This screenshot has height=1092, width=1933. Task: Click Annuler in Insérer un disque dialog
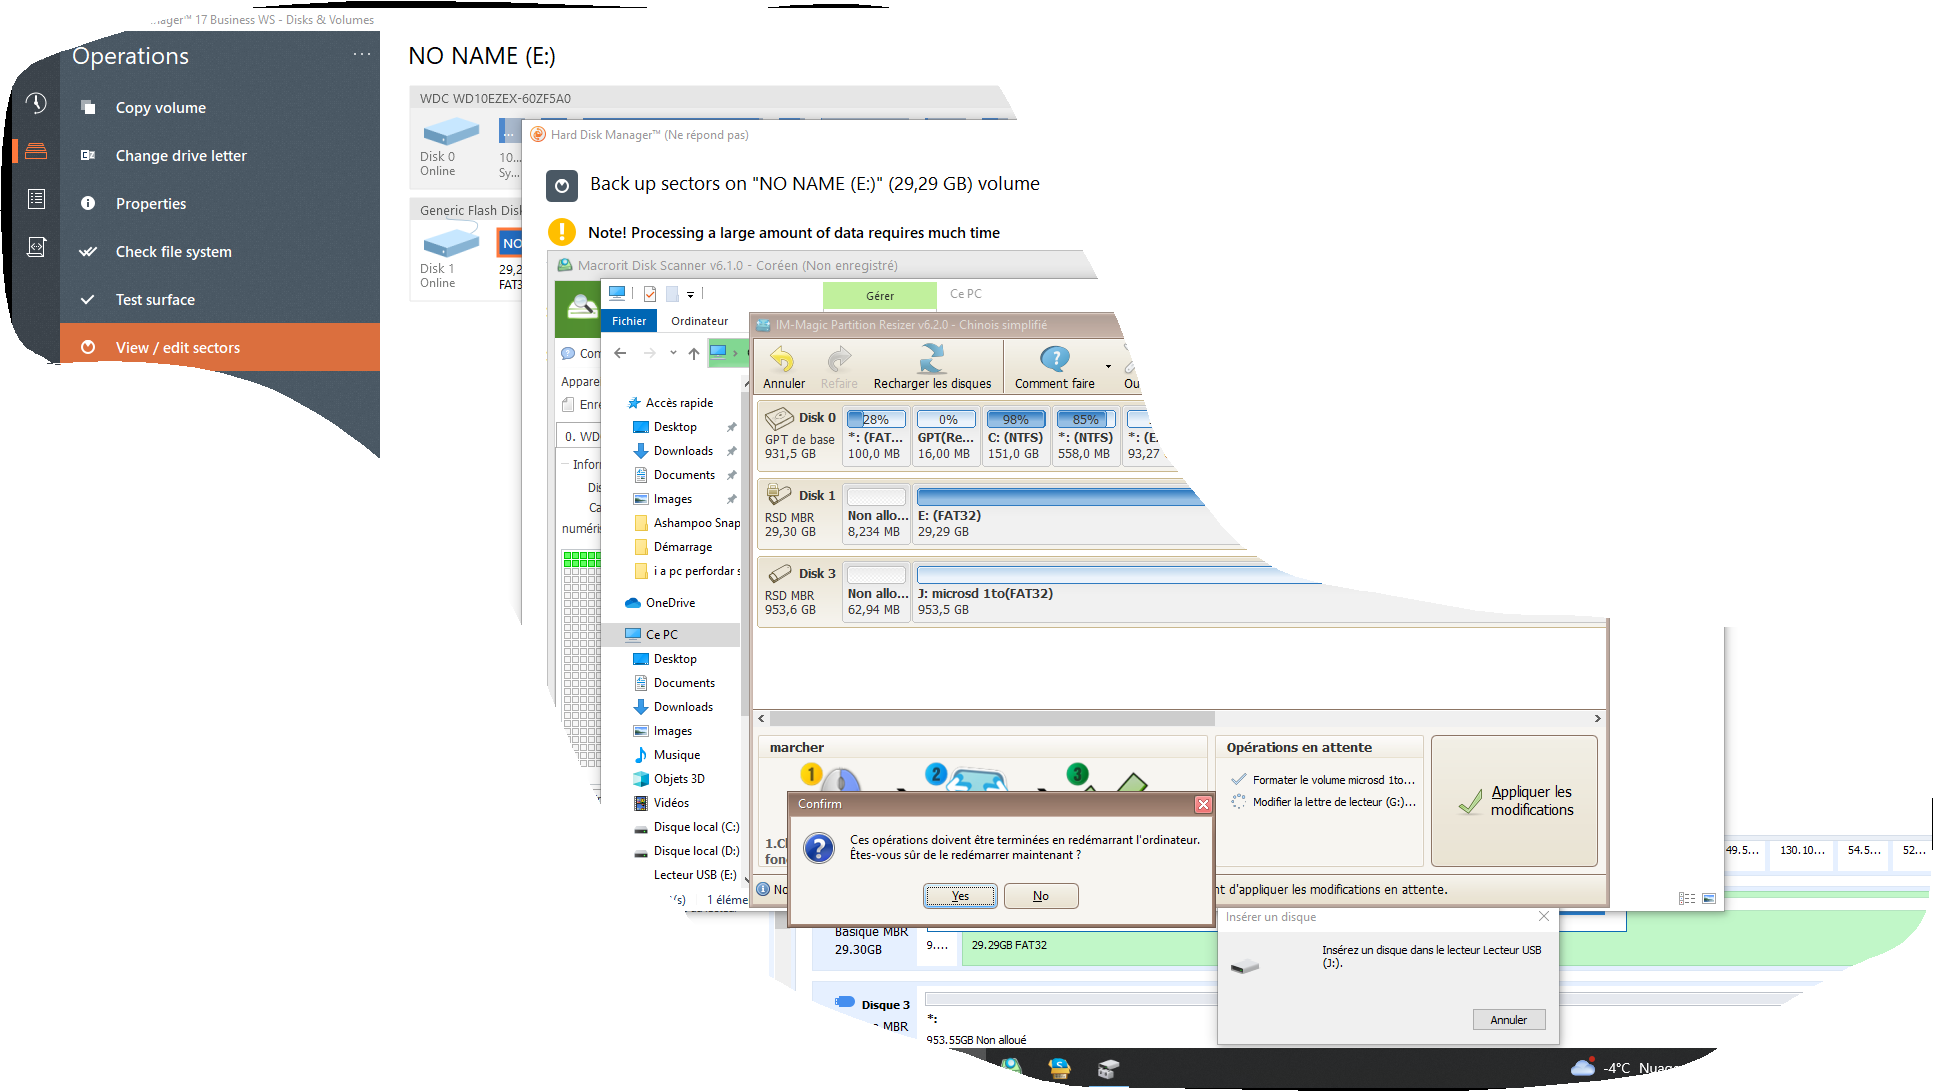coord(1508,1020)
